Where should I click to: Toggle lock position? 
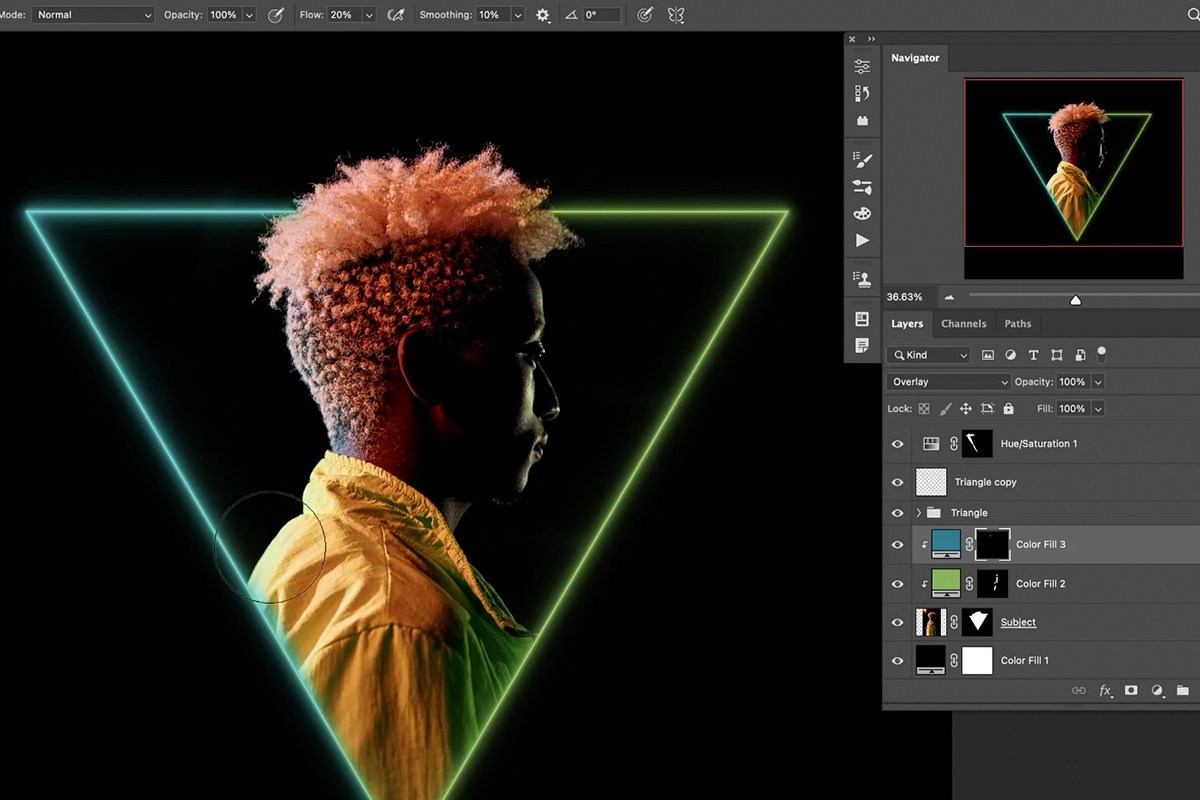[x=966, y=409]
